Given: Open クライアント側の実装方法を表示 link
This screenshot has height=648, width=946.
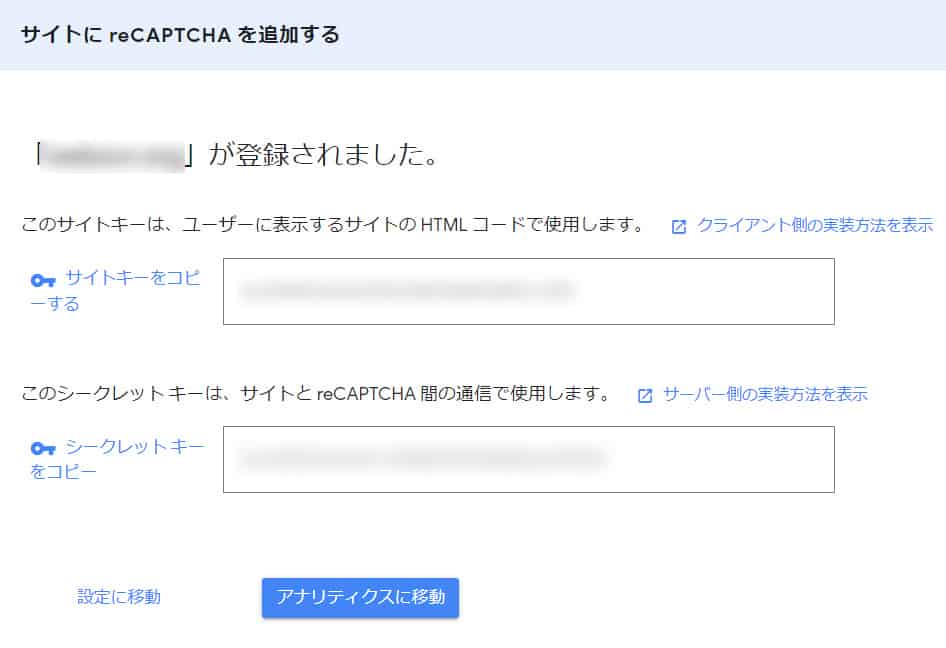Looking at the screenshot, I should click(815, 225).
